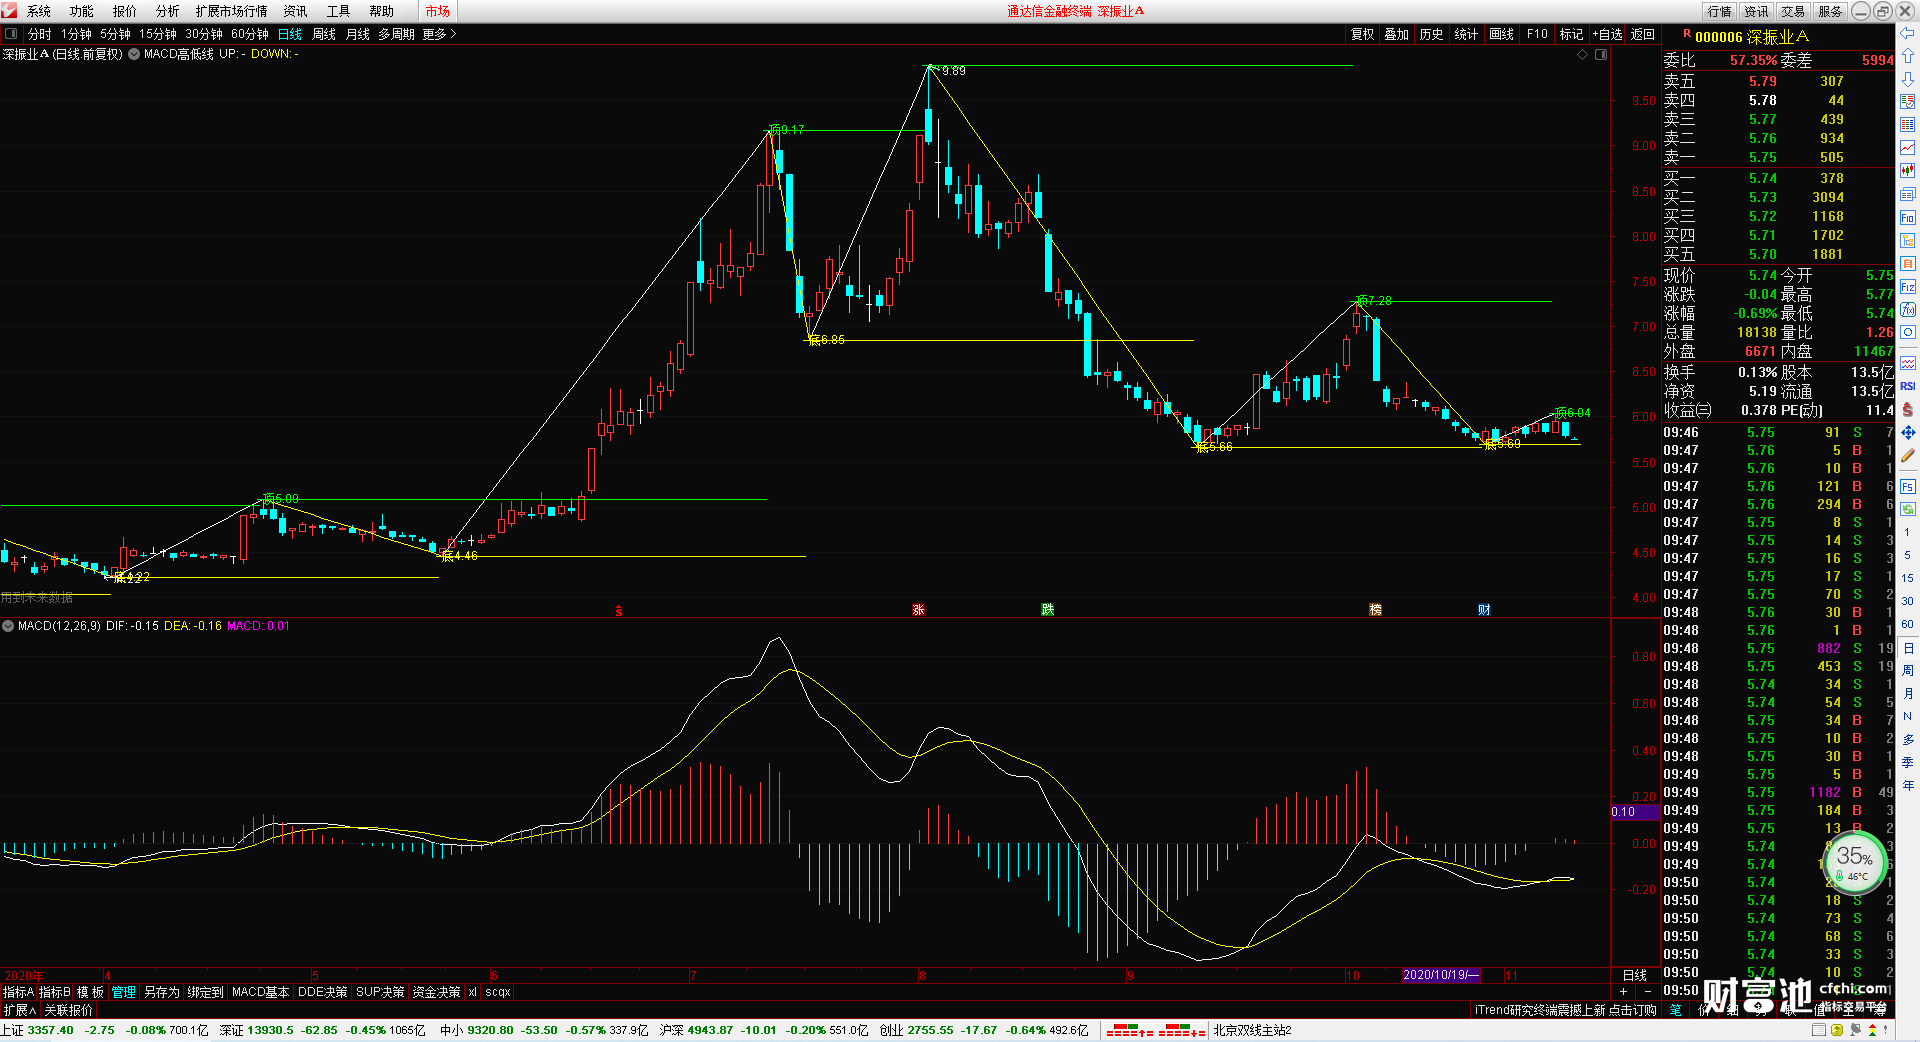
Task: Click the 上证 3357.40 index in status bar
Action: pyautogui.click(x=38, y=1030)
